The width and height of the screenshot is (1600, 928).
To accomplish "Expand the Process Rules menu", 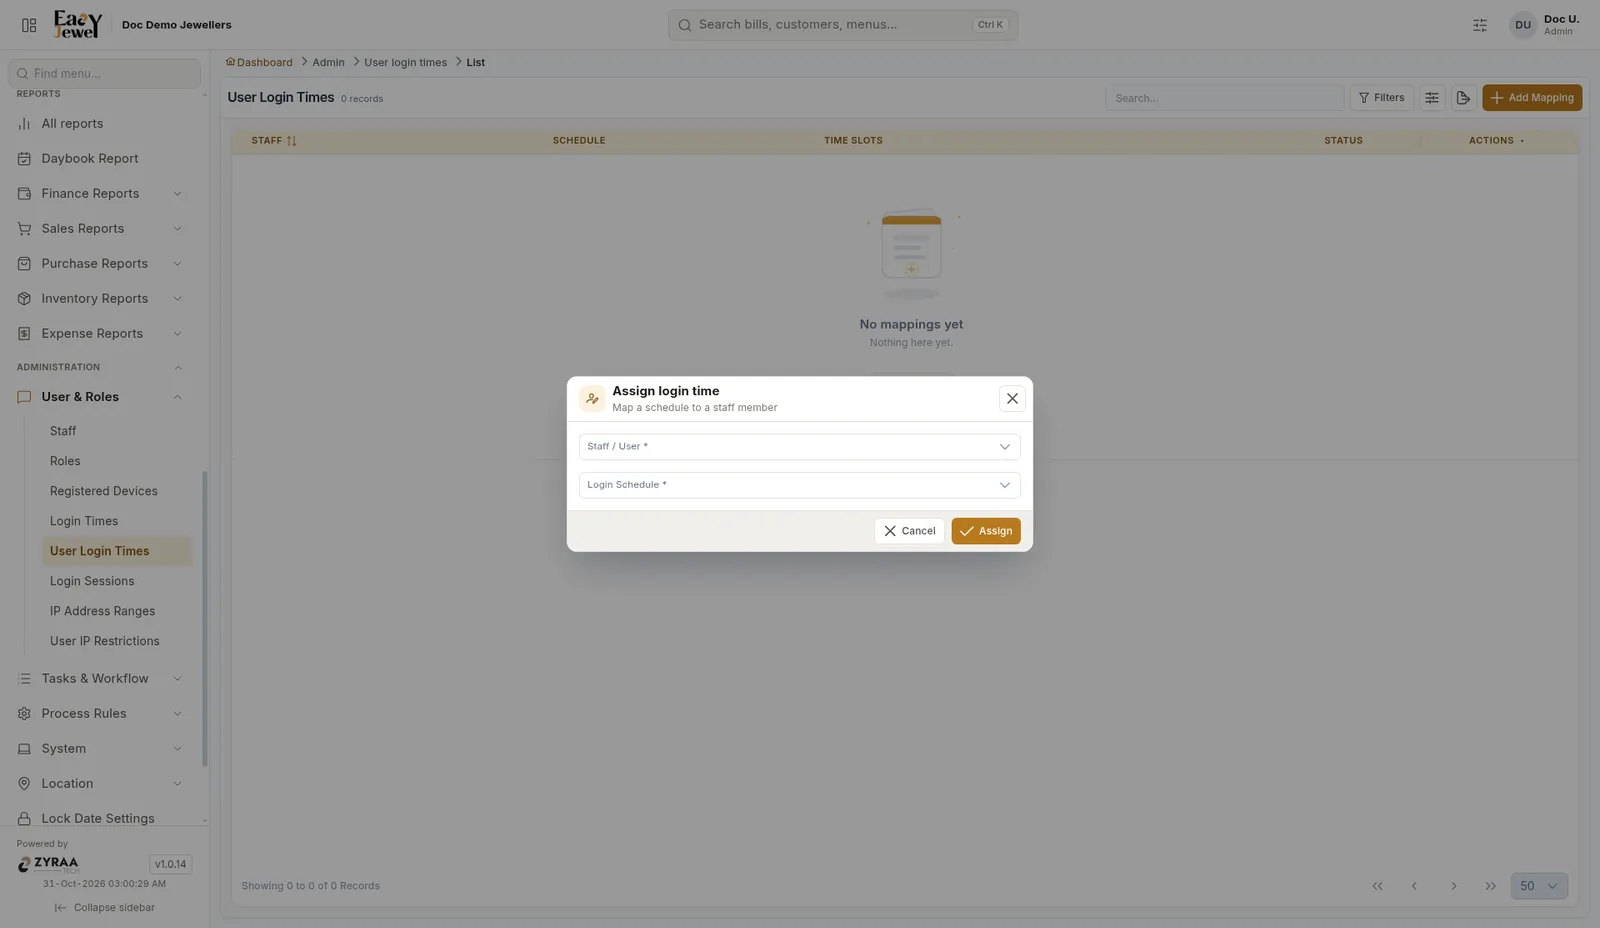I will 100,714.
